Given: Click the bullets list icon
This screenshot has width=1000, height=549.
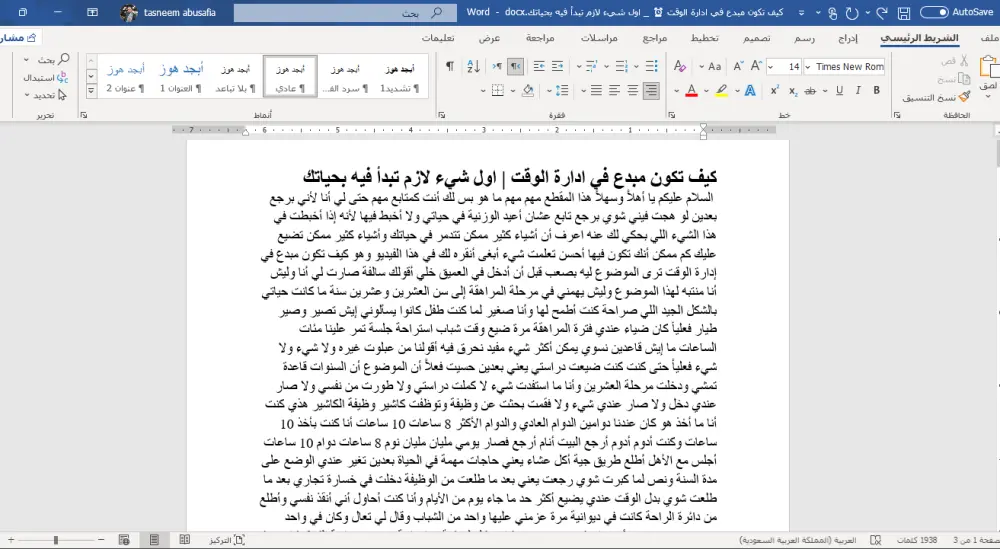Looking at the screenshot, I should 651,66.
